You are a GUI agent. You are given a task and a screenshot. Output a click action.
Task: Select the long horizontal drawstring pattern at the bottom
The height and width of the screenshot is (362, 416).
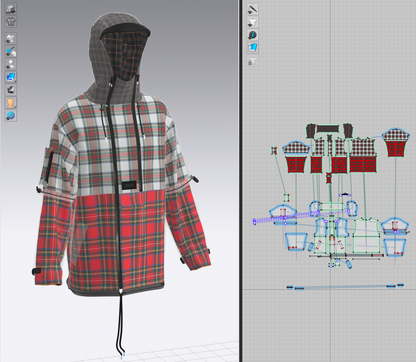345,286
